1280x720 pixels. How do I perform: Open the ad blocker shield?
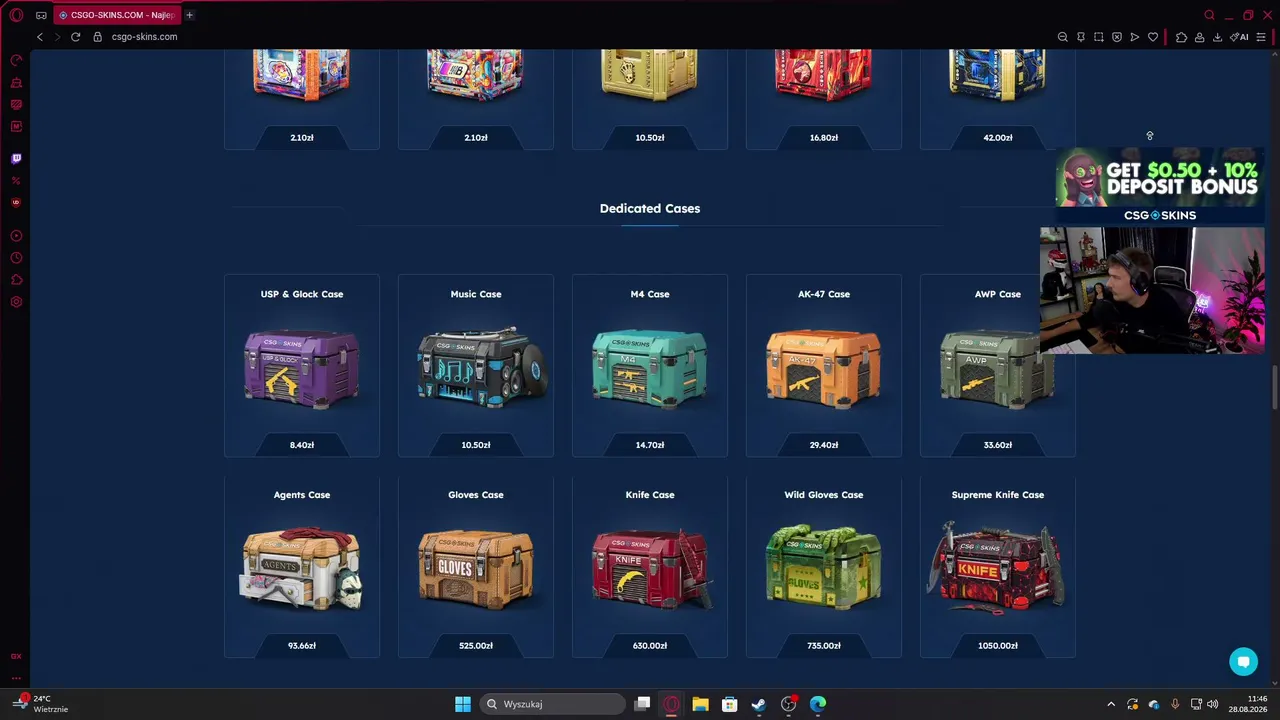(1117, 37)
